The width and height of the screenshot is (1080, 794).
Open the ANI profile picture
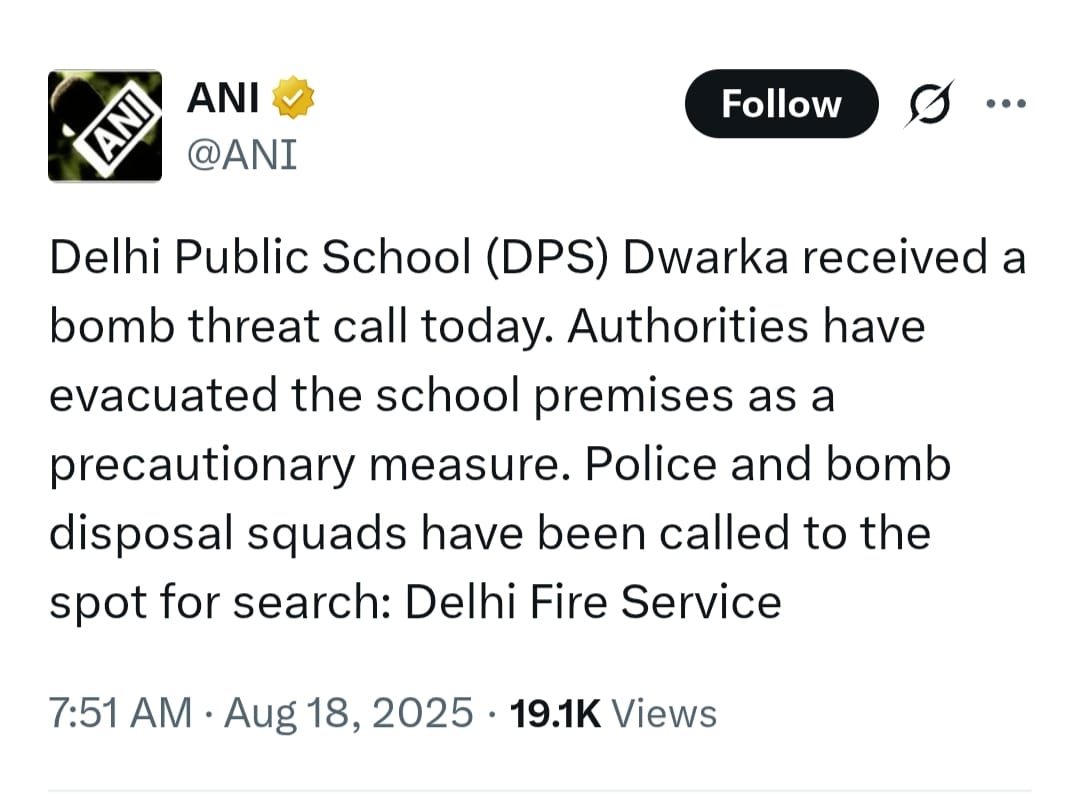pyautogui.click(x=105, y=126)
